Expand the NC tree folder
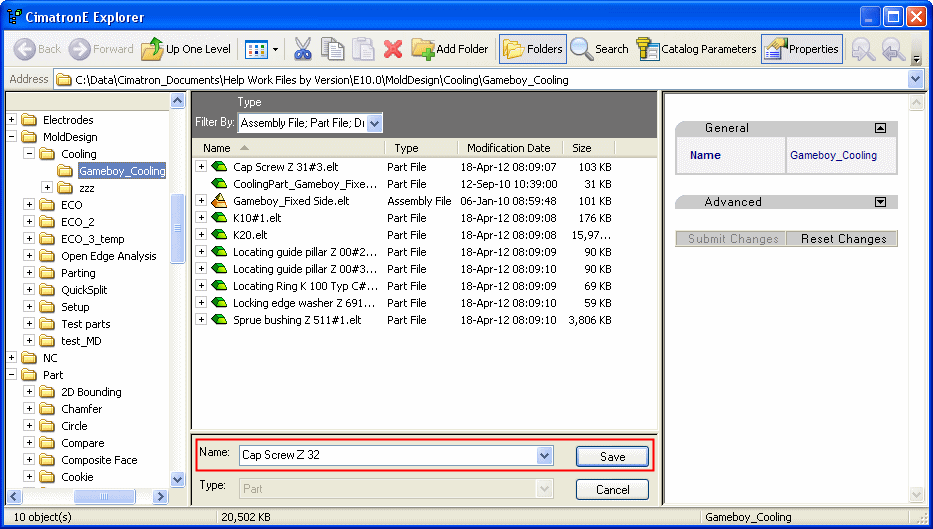 click(x=11, y=358)
